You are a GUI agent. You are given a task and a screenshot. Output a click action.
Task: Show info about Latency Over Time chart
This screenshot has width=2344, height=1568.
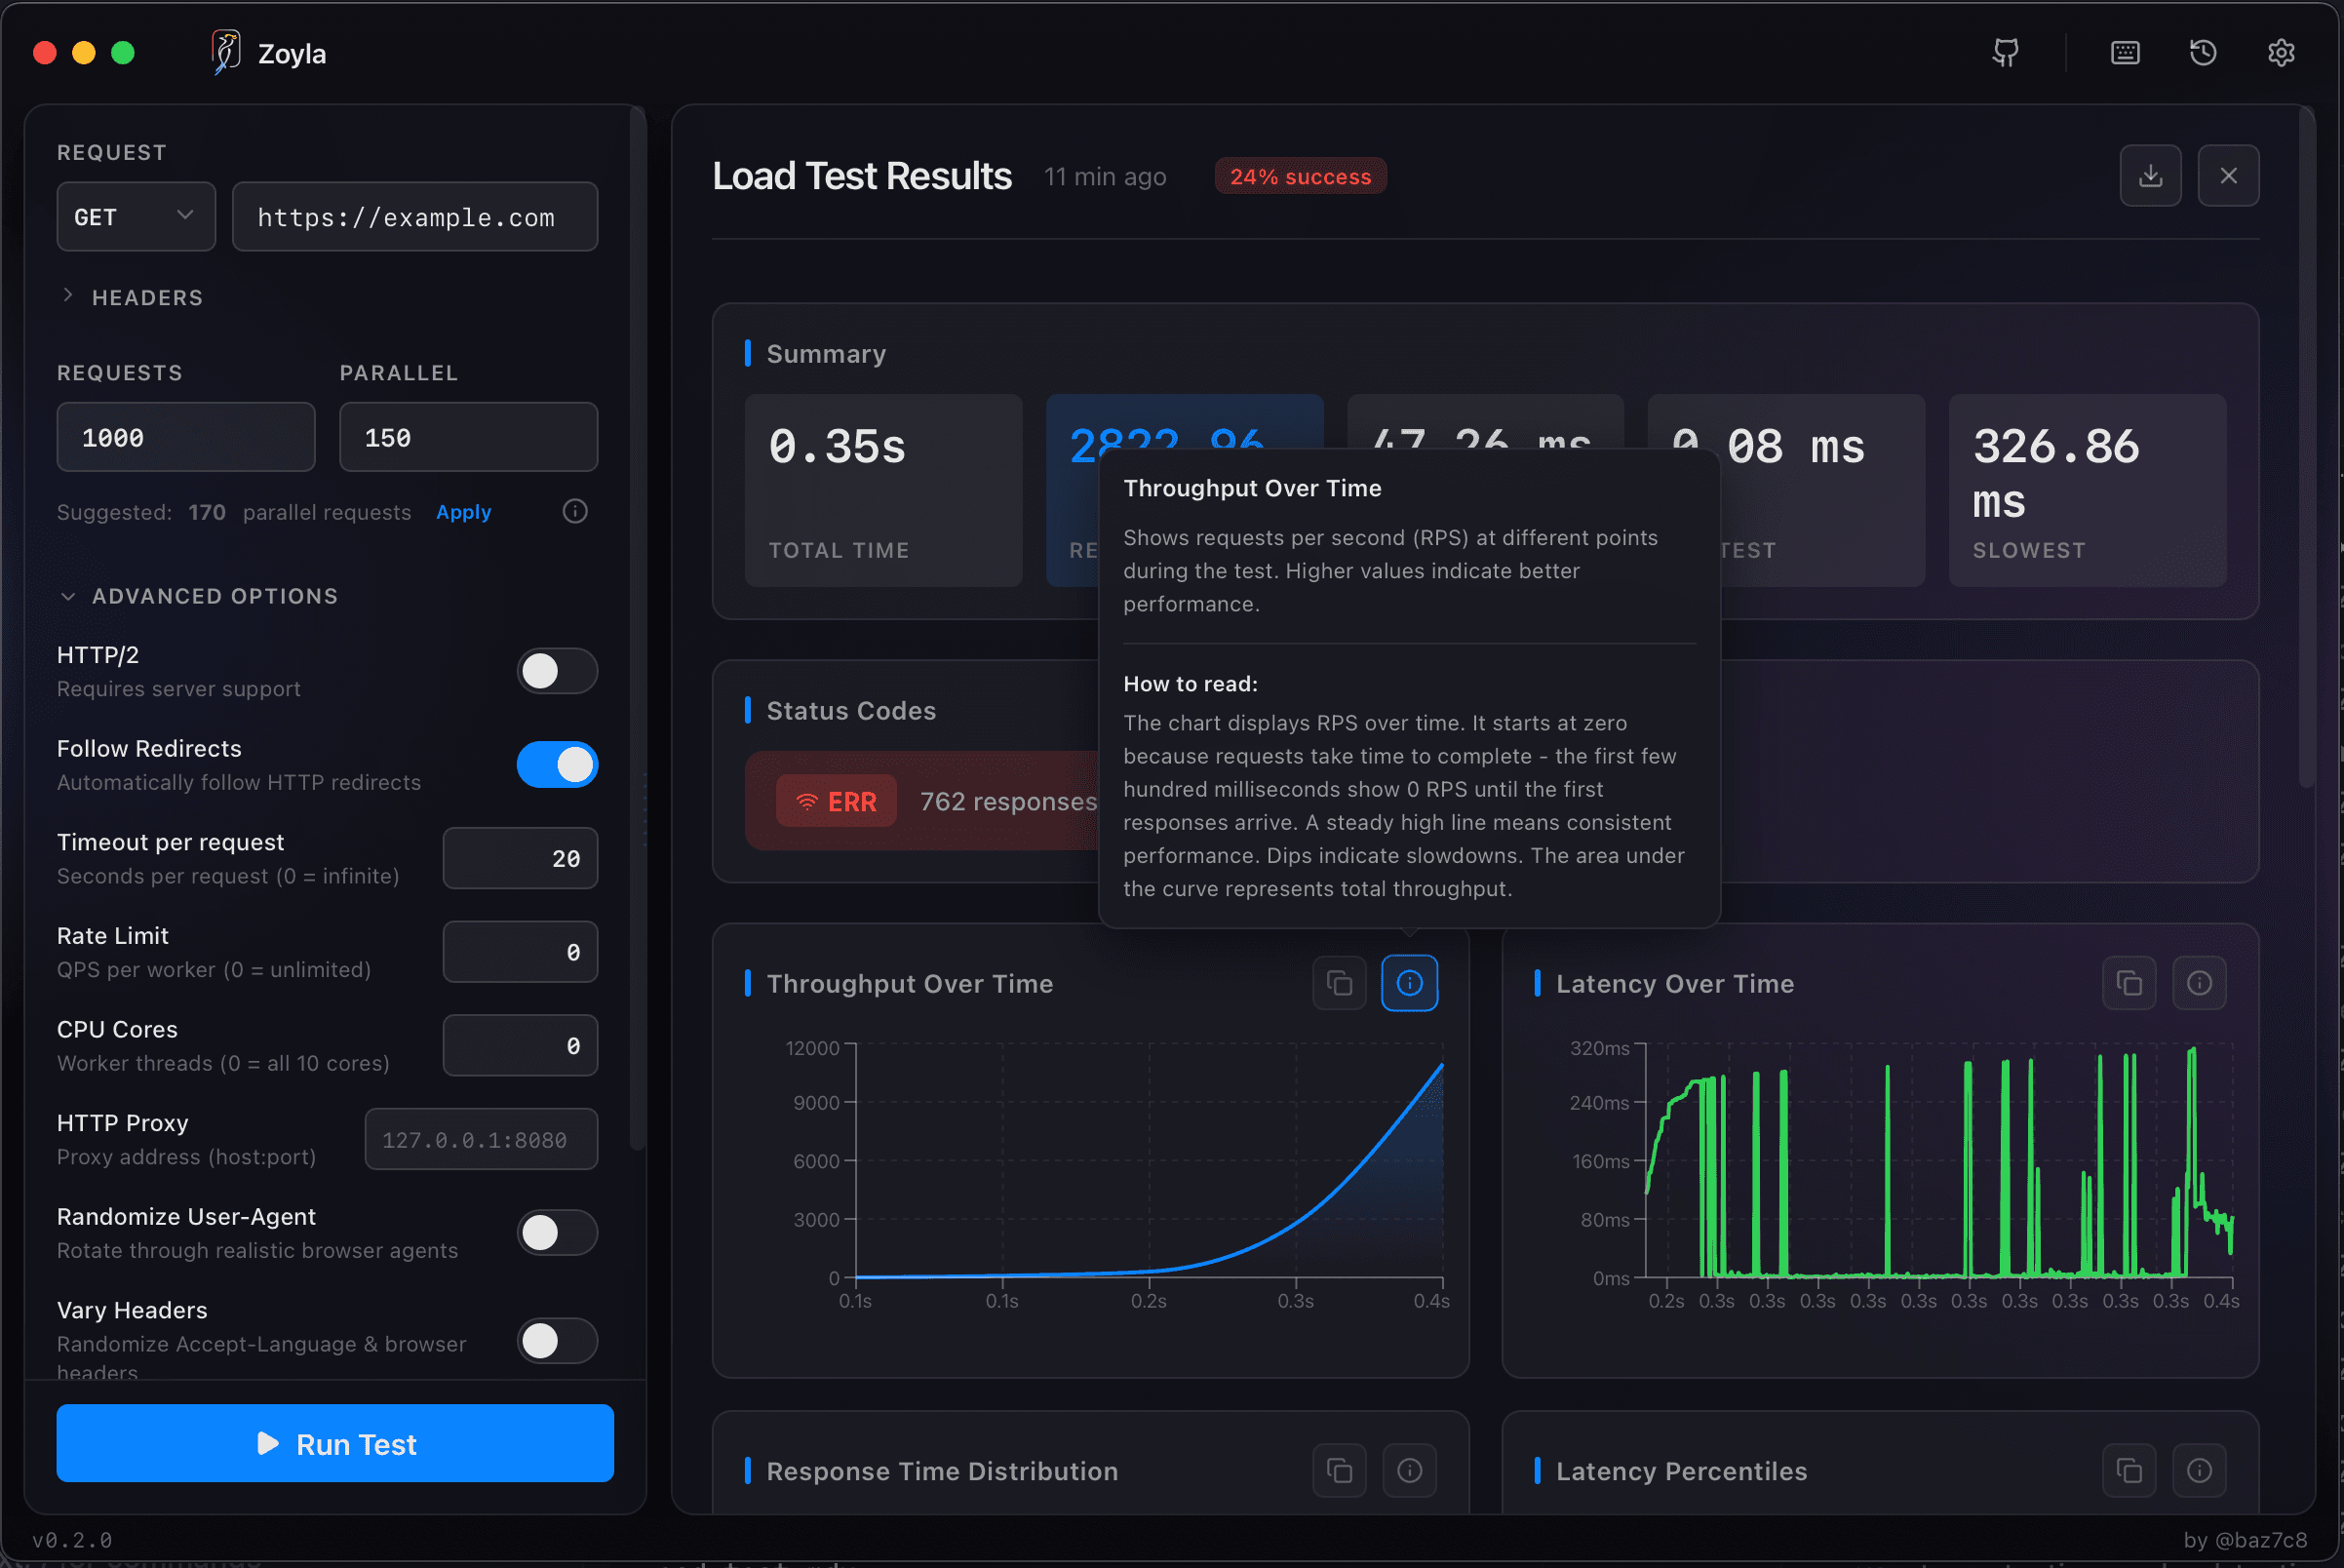tap(2200, 983)
